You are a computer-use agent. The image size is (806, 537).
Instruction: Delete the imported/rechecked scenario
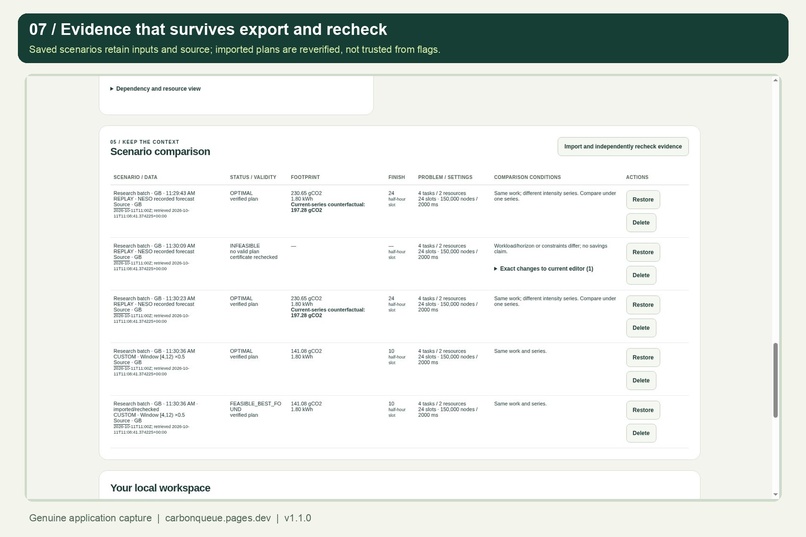point(640,433)
